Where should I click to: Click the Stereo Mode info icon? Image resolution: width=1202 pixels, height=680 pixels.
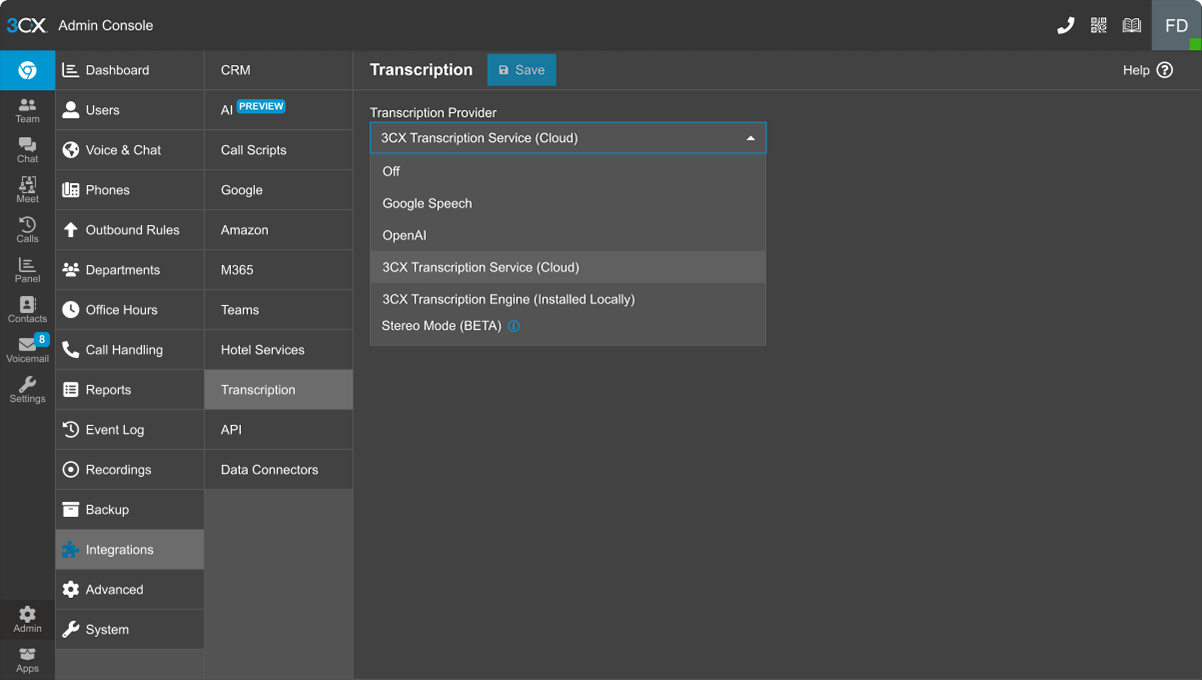tap(514, 326)
